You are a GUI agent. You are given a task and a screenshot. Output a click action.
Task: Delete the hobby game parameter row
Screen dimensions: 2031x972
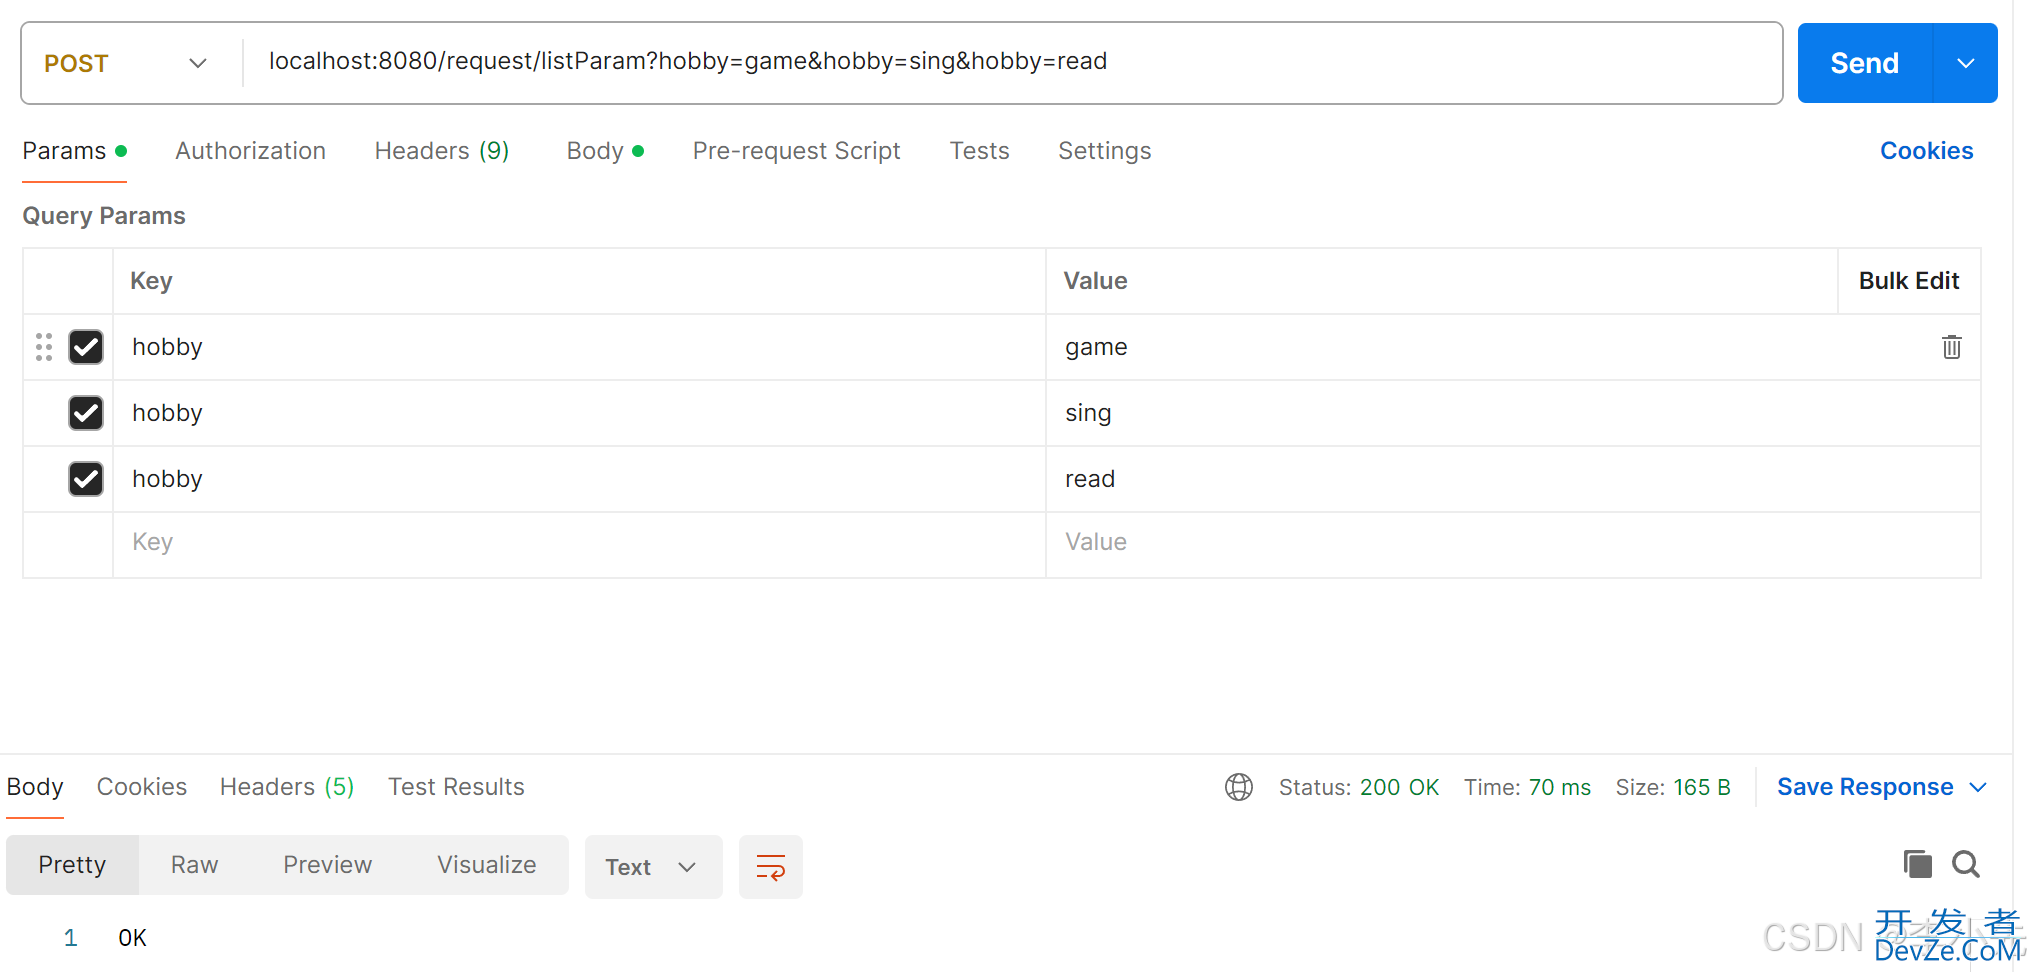[x=1951, y=347]
